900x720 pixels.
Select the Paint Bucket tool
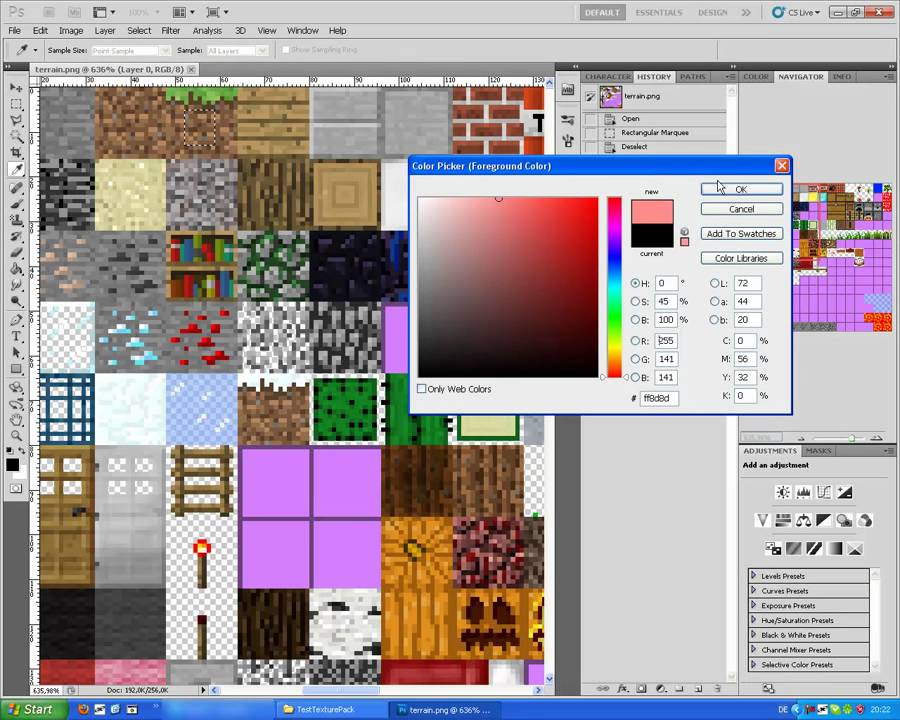(16, 269)
